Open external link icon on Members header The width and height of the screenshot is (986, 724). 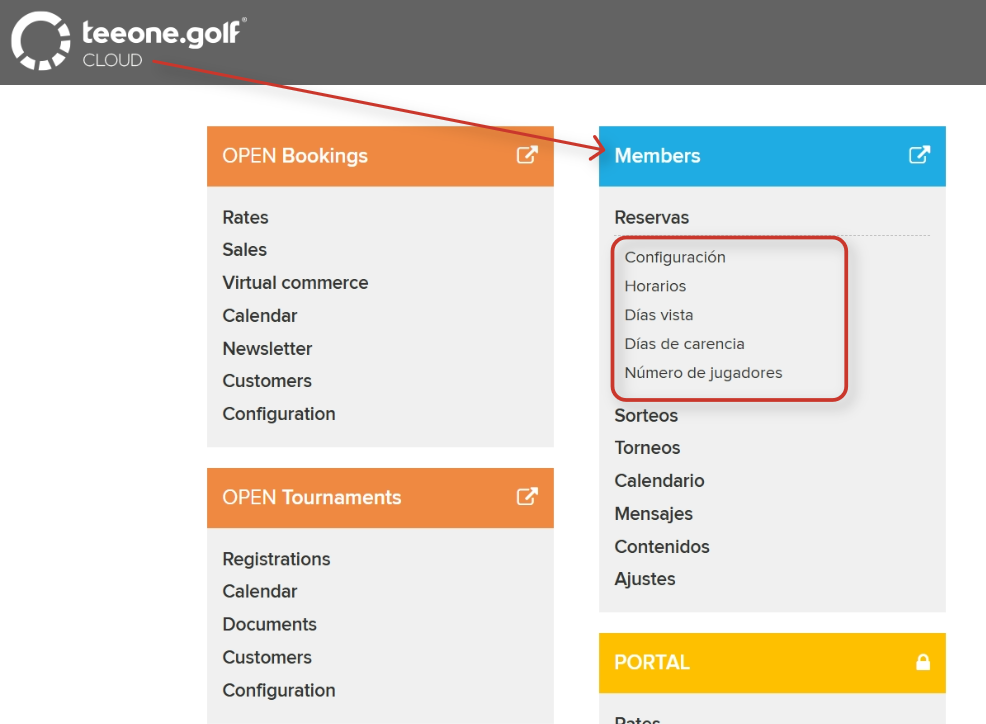point(919,155)
